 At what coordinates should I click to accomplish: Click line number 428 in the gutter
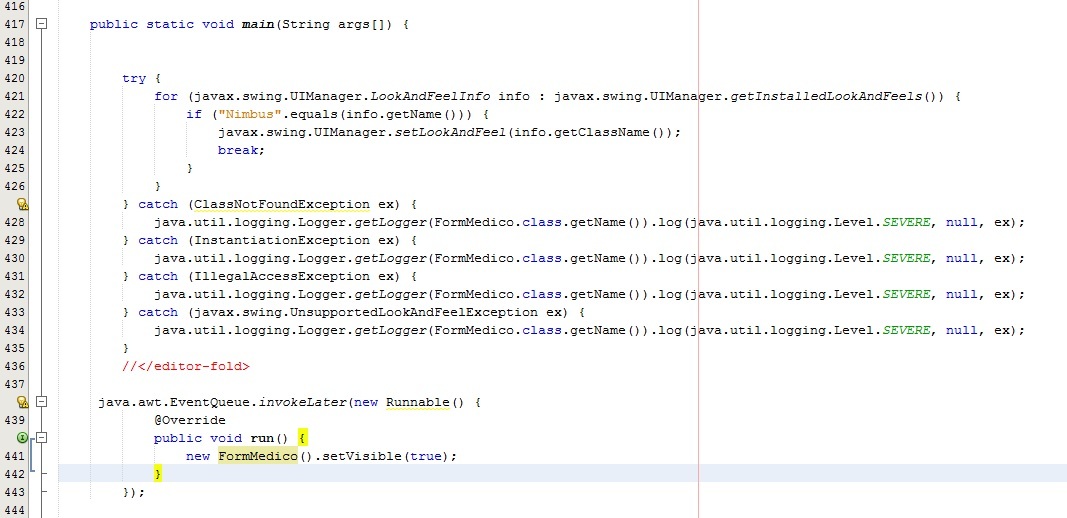click(14, 223)
